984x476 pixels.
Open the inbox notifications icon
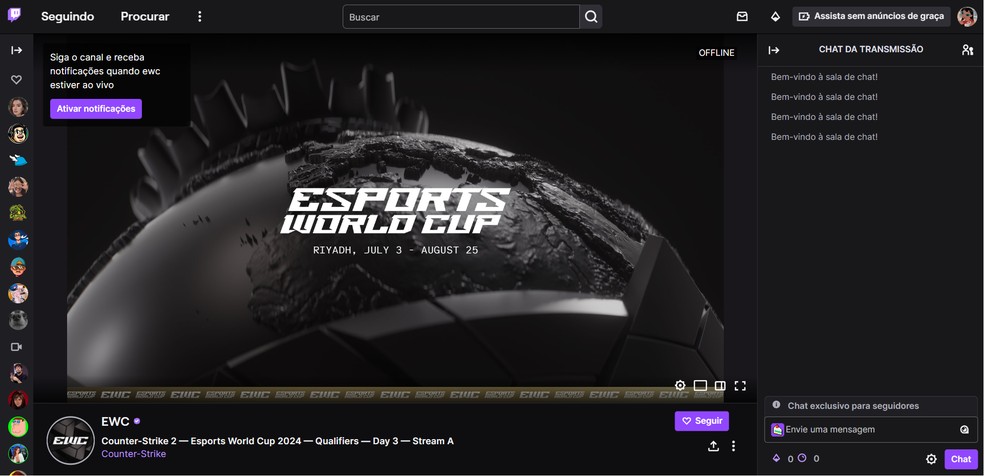tap(742, 16)
